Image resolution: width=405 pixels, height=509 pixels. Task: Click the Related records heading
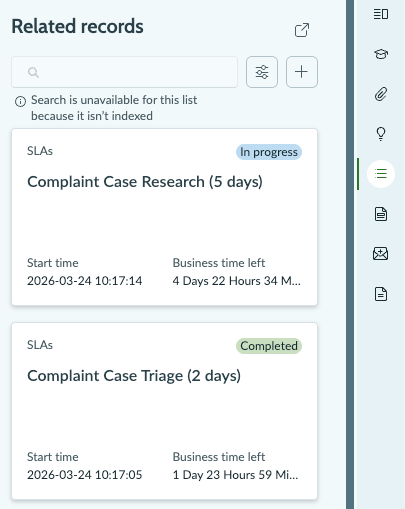77,26
